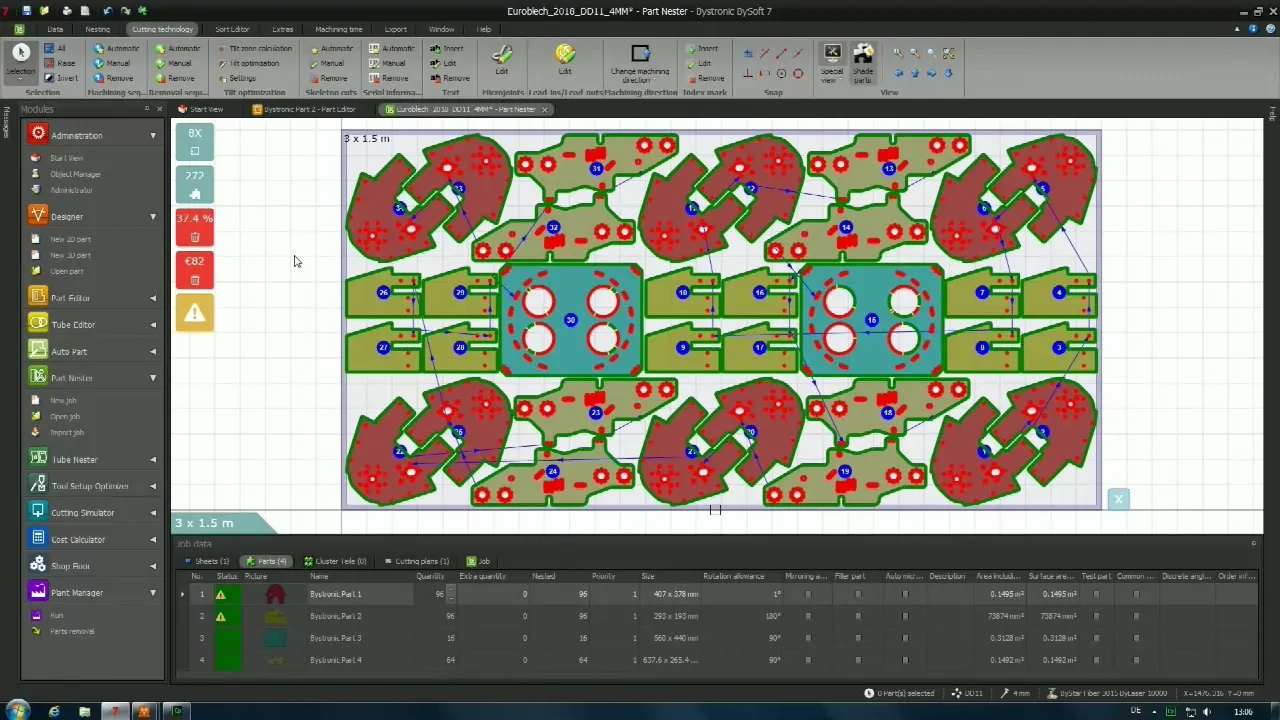Viewport: 1280px width, 720px height.
Task: Expand the Part Editor module section
Action: 153,298
